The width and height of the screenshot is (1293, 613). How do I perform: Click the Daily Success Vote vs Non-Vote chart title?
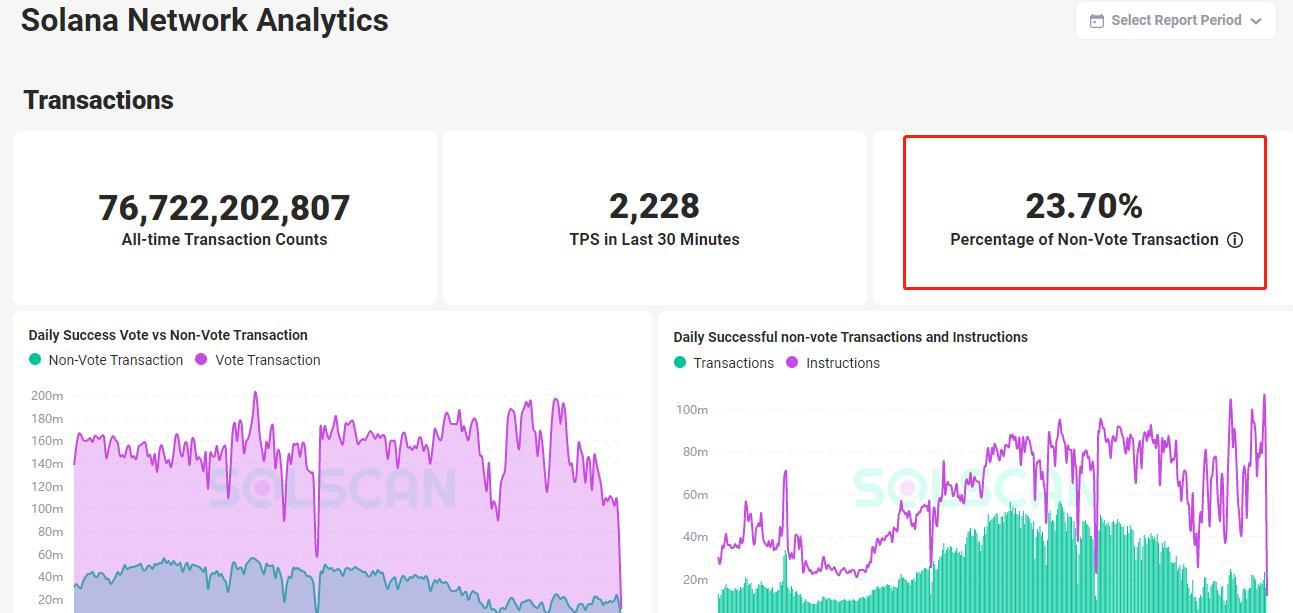pyautogui.click(x=168, y=335)
